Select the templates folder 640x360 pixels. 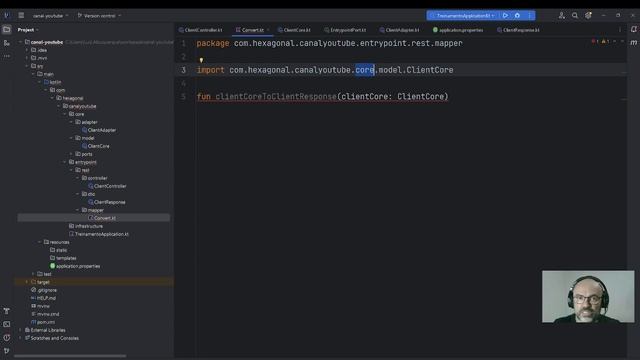pyautogui.click(x=63, y=258)
